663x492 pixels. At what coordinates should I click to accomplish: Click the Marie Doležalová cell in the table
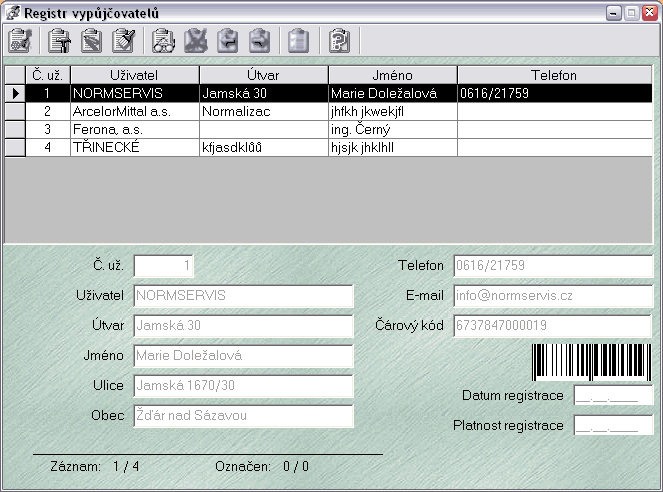pos(392,93)
